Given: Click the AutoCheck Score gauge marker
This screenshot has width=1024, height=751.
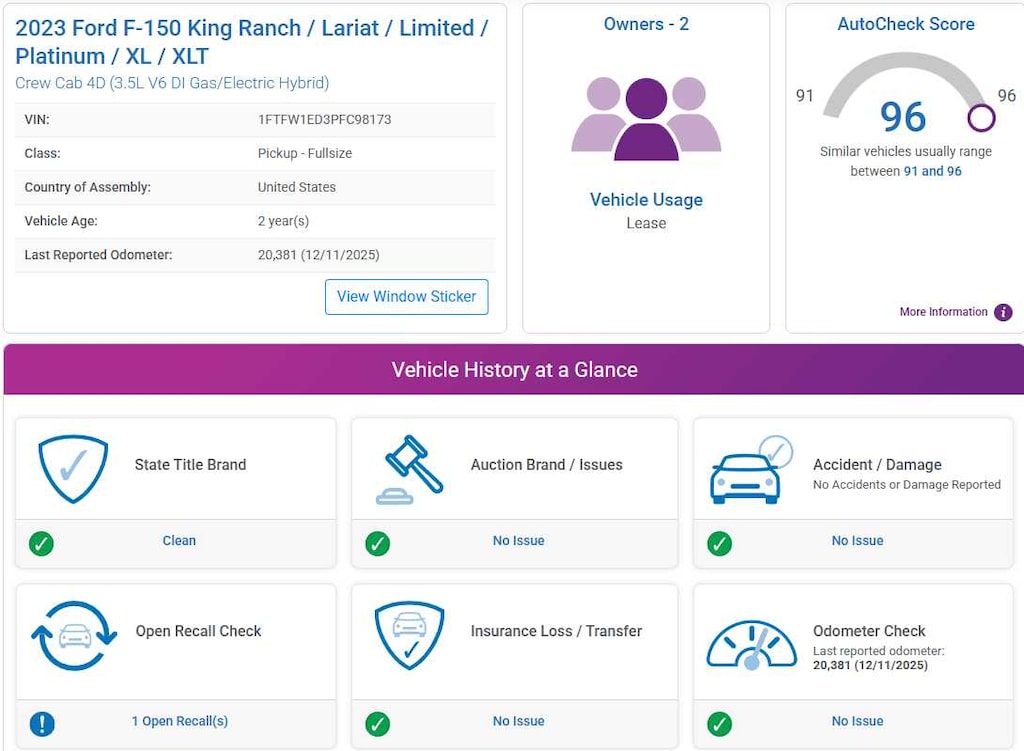Looking at the screenshot, I should click(x=981, y=118).
